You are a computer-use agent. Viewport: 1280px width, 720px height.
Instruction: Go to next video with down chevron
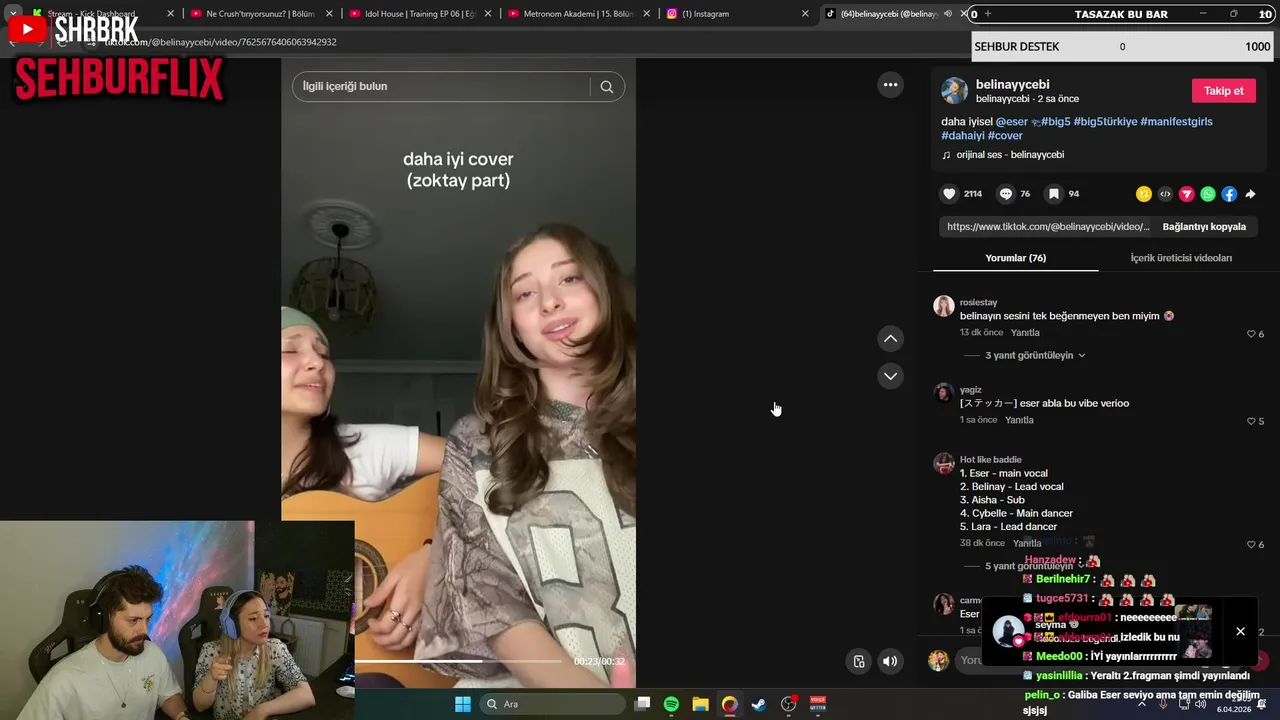[890, 376]
